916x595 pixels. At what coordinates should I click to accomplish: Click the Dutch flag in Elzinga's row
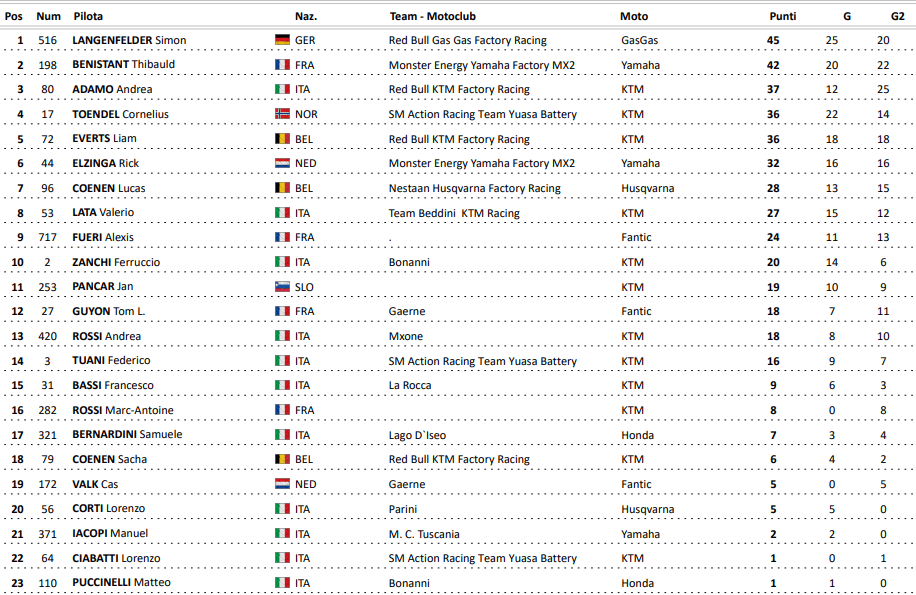pos(282,164)
